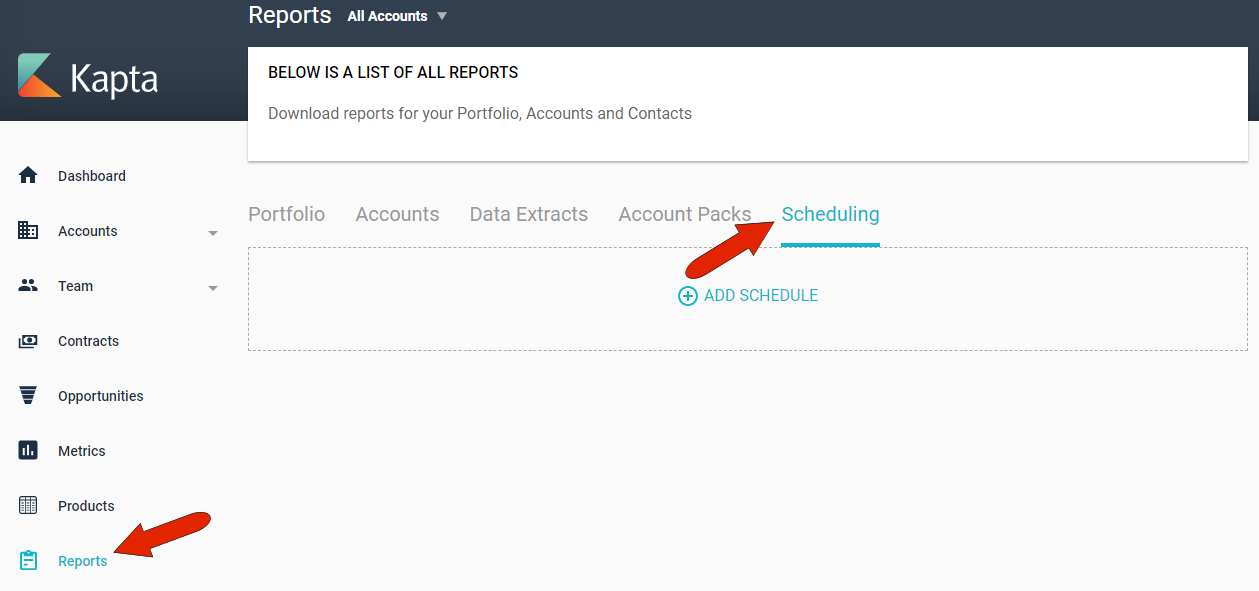Image resolution: width=1259 pixels, height=591 pixels.
Task: Click the Team people icon
Action: coord(28,286)
